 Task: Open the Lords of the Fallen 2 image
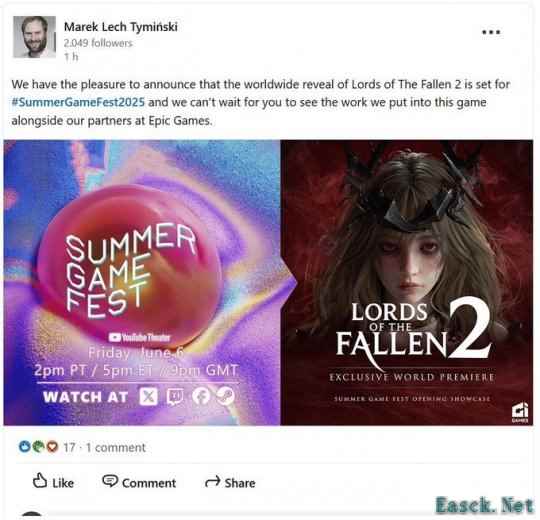(x=407, y=283)
